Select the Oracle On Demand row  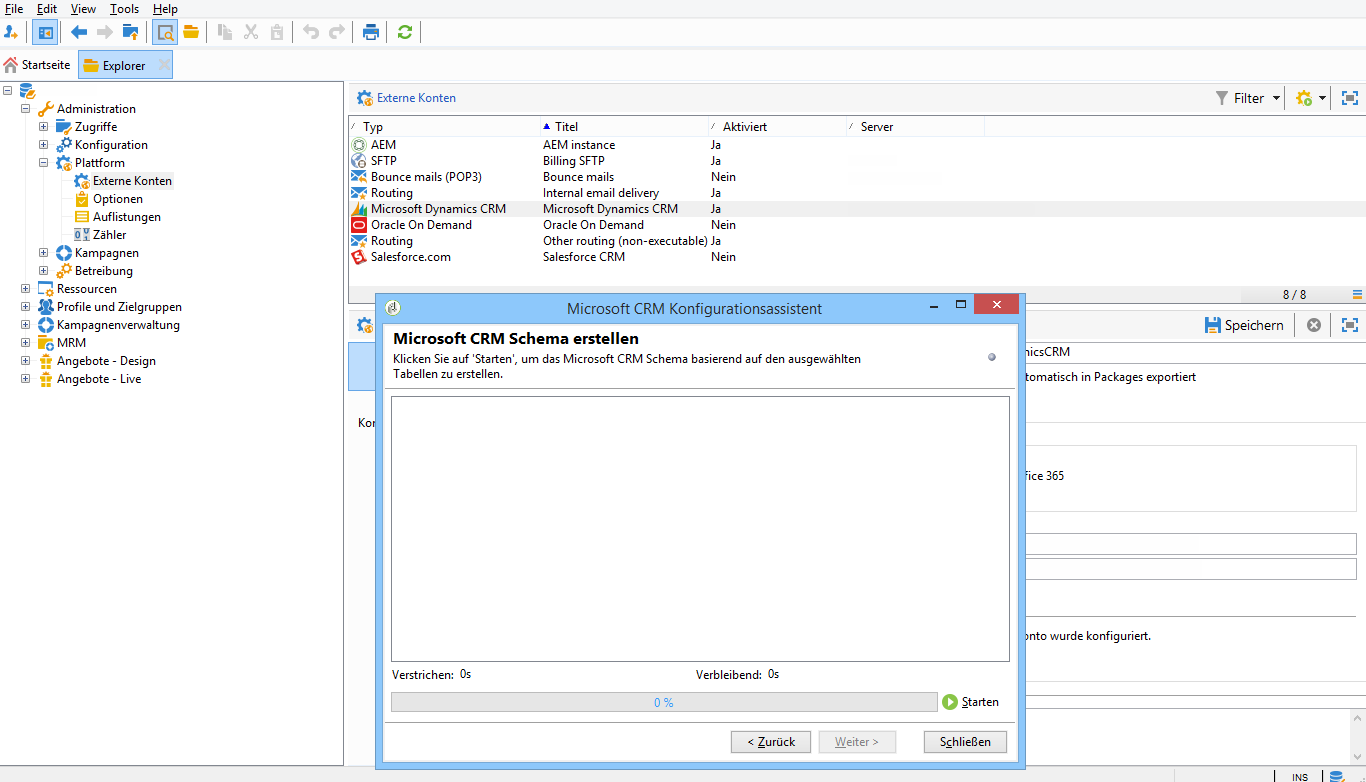tap(857, 225)
